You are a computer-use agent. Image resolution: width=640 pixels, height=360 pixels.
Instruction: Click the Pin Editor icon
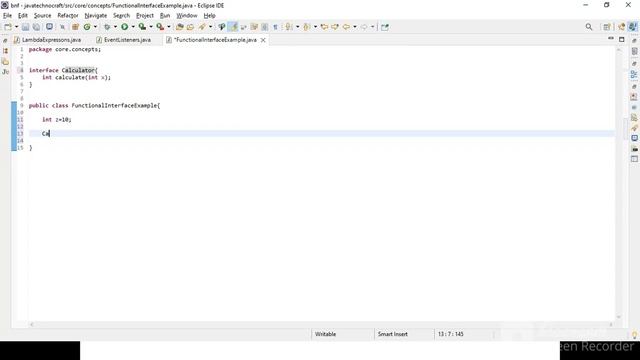pos(385,27)
